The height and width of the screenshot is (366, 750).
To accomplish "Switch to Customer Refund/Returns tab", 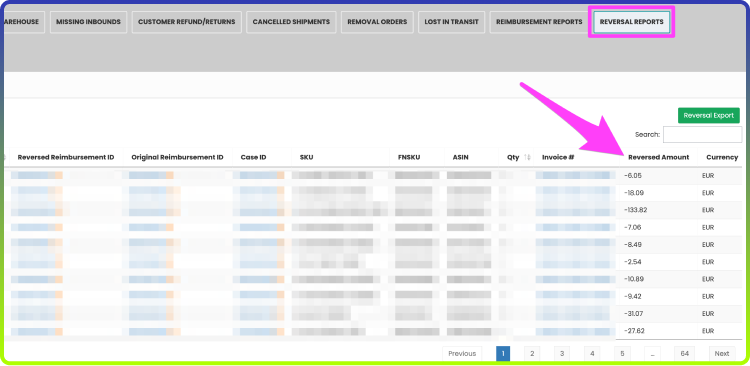I will tap(187, 22).
